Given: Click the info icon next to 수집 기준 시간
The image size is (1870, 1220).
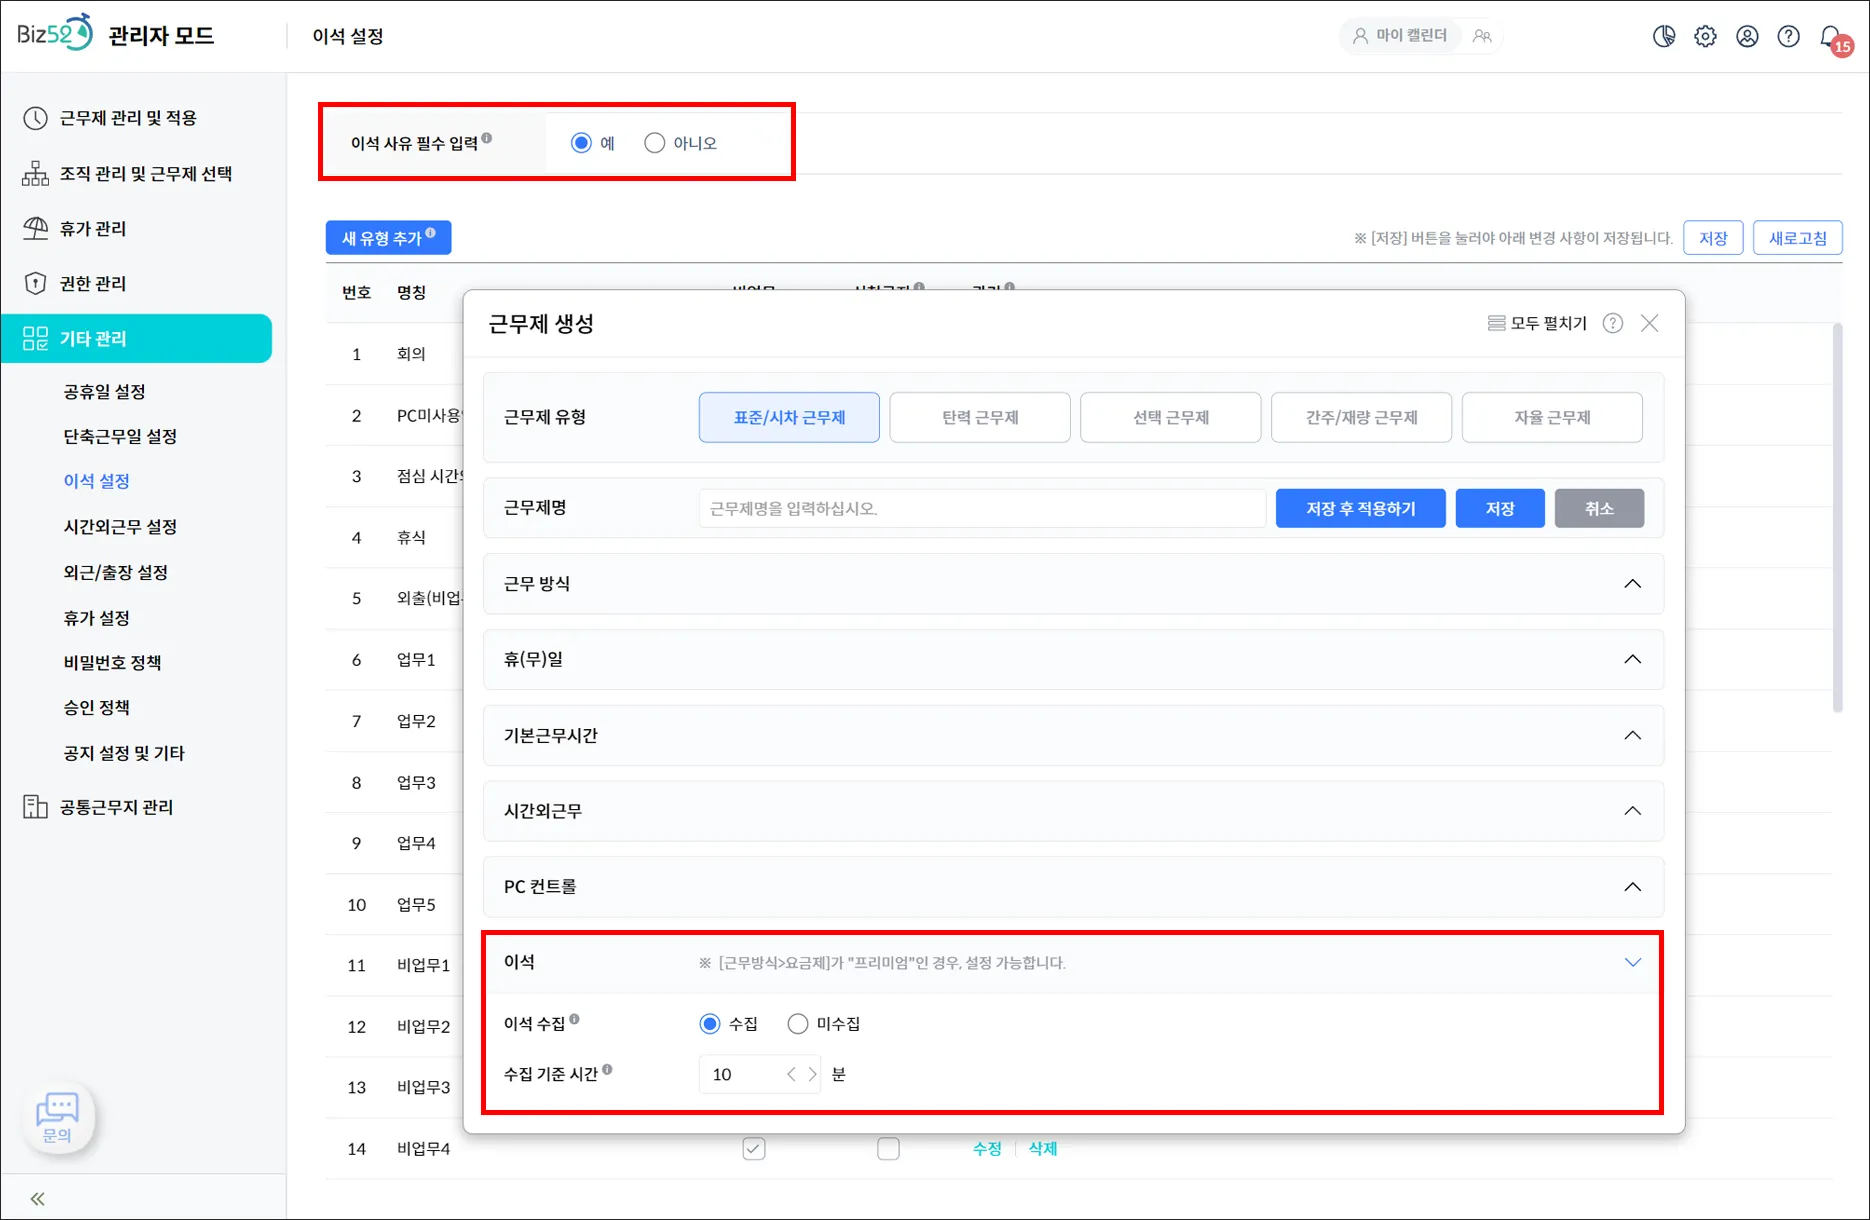Looking at the screenshot, I should coord(607,1069).
